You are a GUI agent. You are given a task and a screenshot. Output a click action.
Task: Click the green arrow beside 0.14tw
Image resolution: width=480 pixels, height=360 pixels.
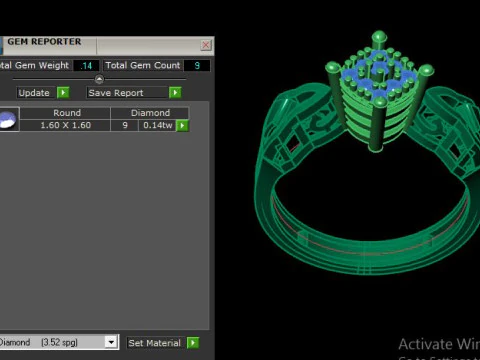[x=182, y=126]
